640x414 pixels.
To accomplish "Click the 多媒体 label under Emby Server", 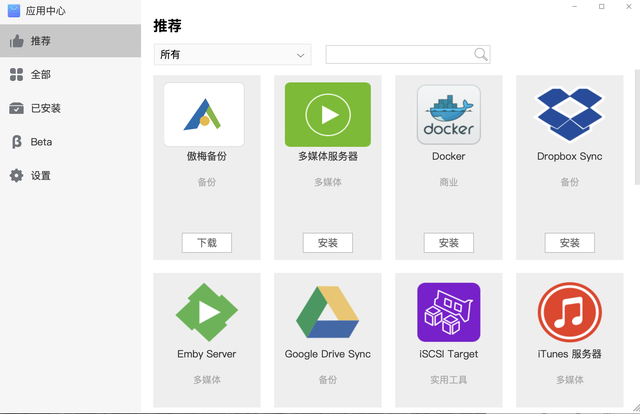I will [207, 380].
